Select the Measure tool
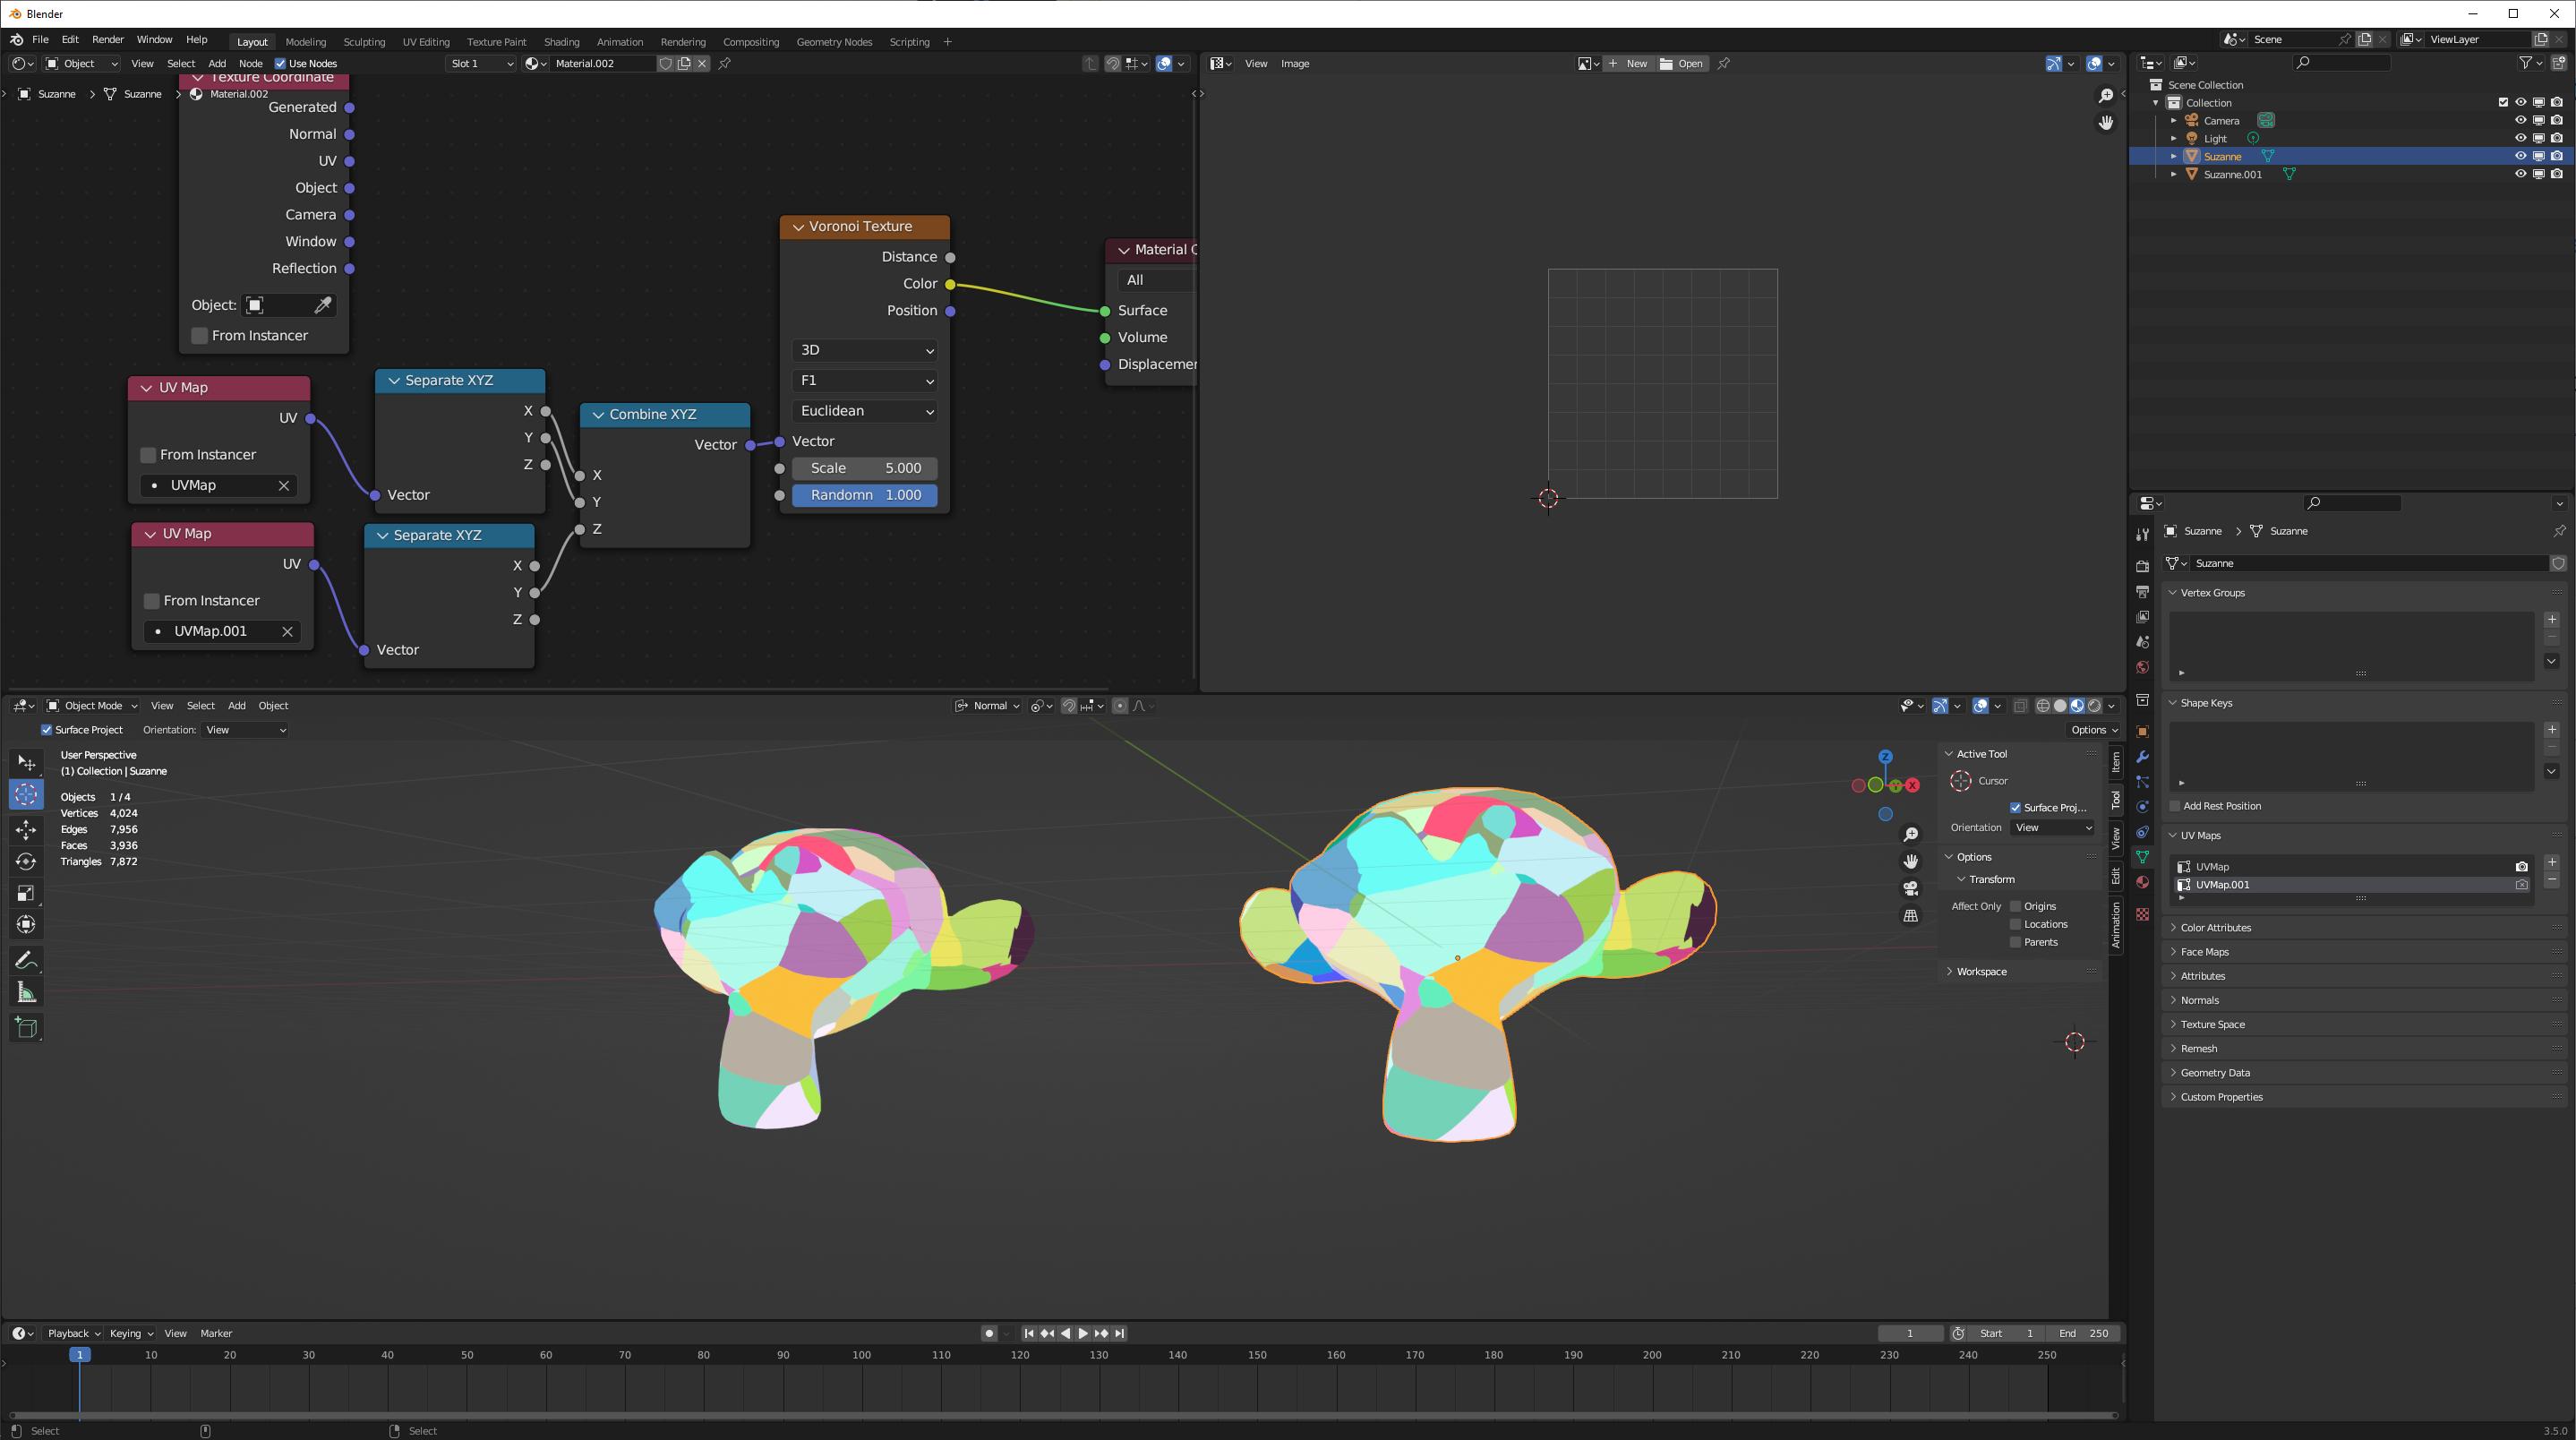2576x1440 pixels. click(x=26, y=992)
